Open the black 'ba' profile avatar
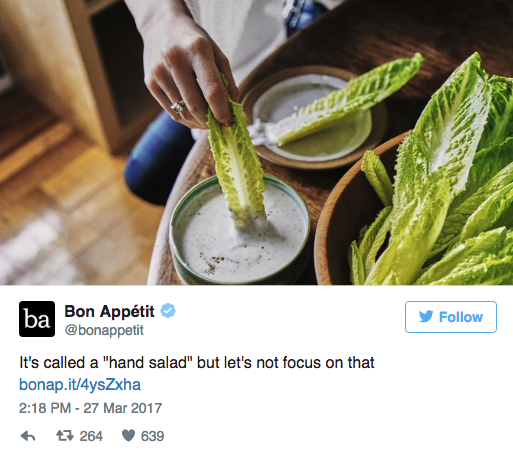The height and width of the screenshot is (456, 513). point(37,319)
